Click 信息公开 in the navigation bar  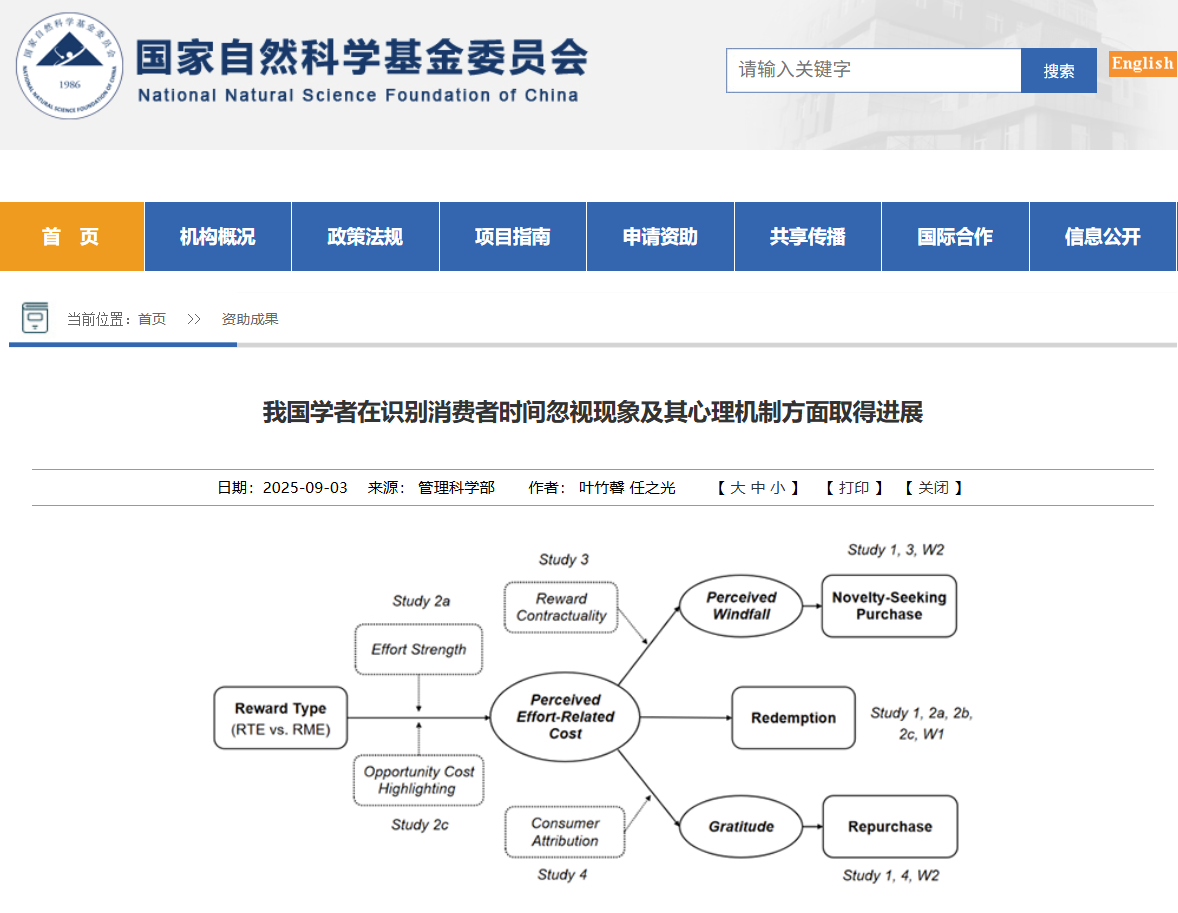(x=1102, y=237)
